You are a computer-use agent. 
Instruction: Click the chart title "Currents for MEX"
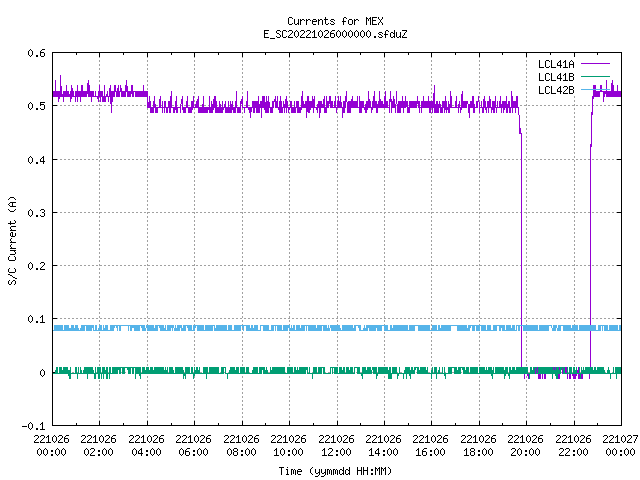(335, 21)
